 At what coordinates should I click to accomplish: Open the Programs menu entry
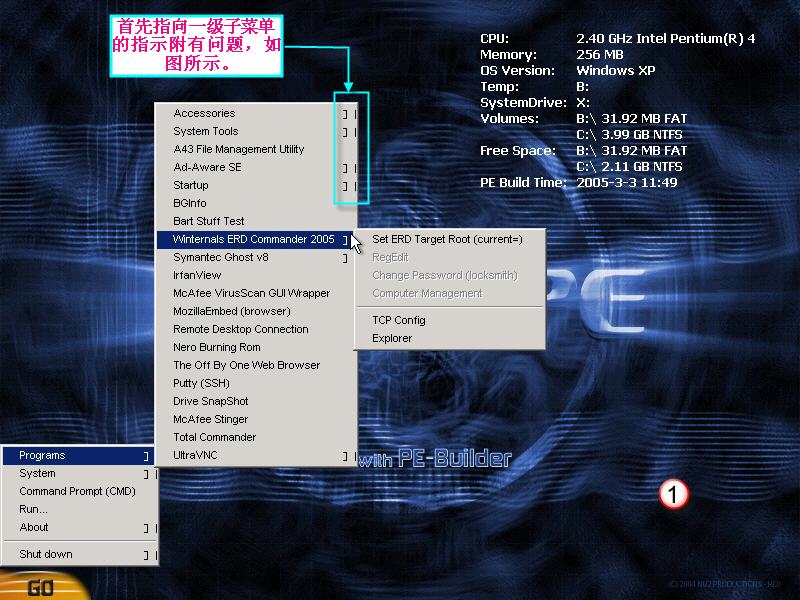pos(78,455)
